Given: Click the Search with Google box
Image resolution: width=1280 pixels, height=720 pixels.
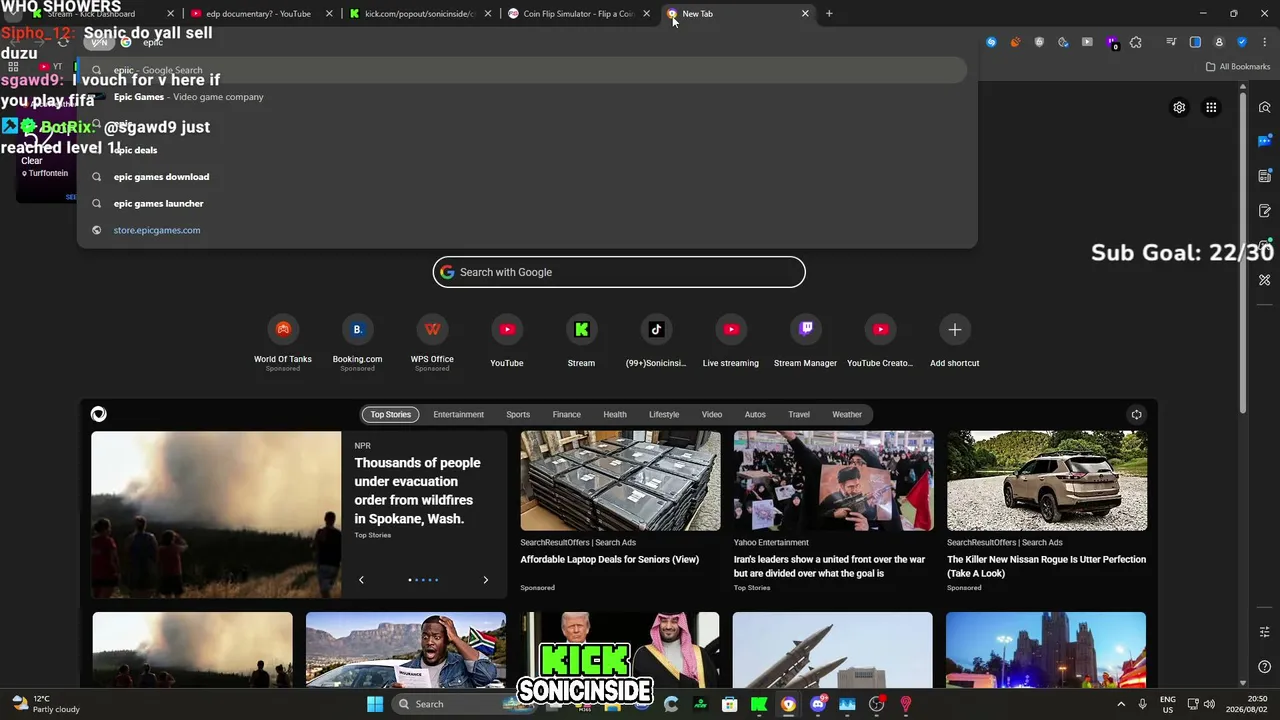Looking at the screenshot, I should [x=619, y=272].
